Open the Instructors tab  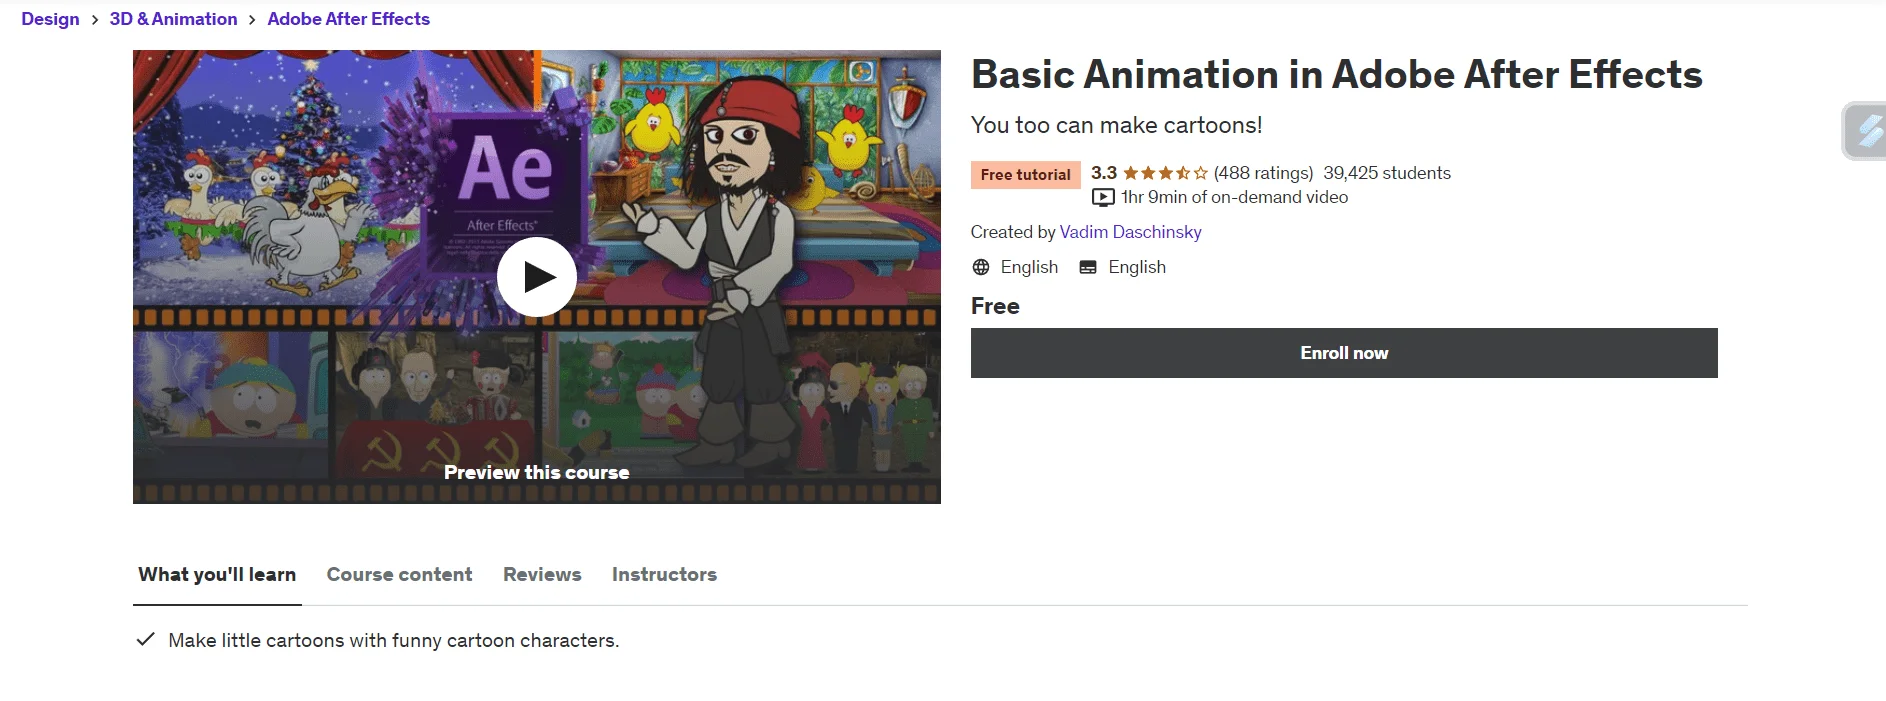coord(664,575)
